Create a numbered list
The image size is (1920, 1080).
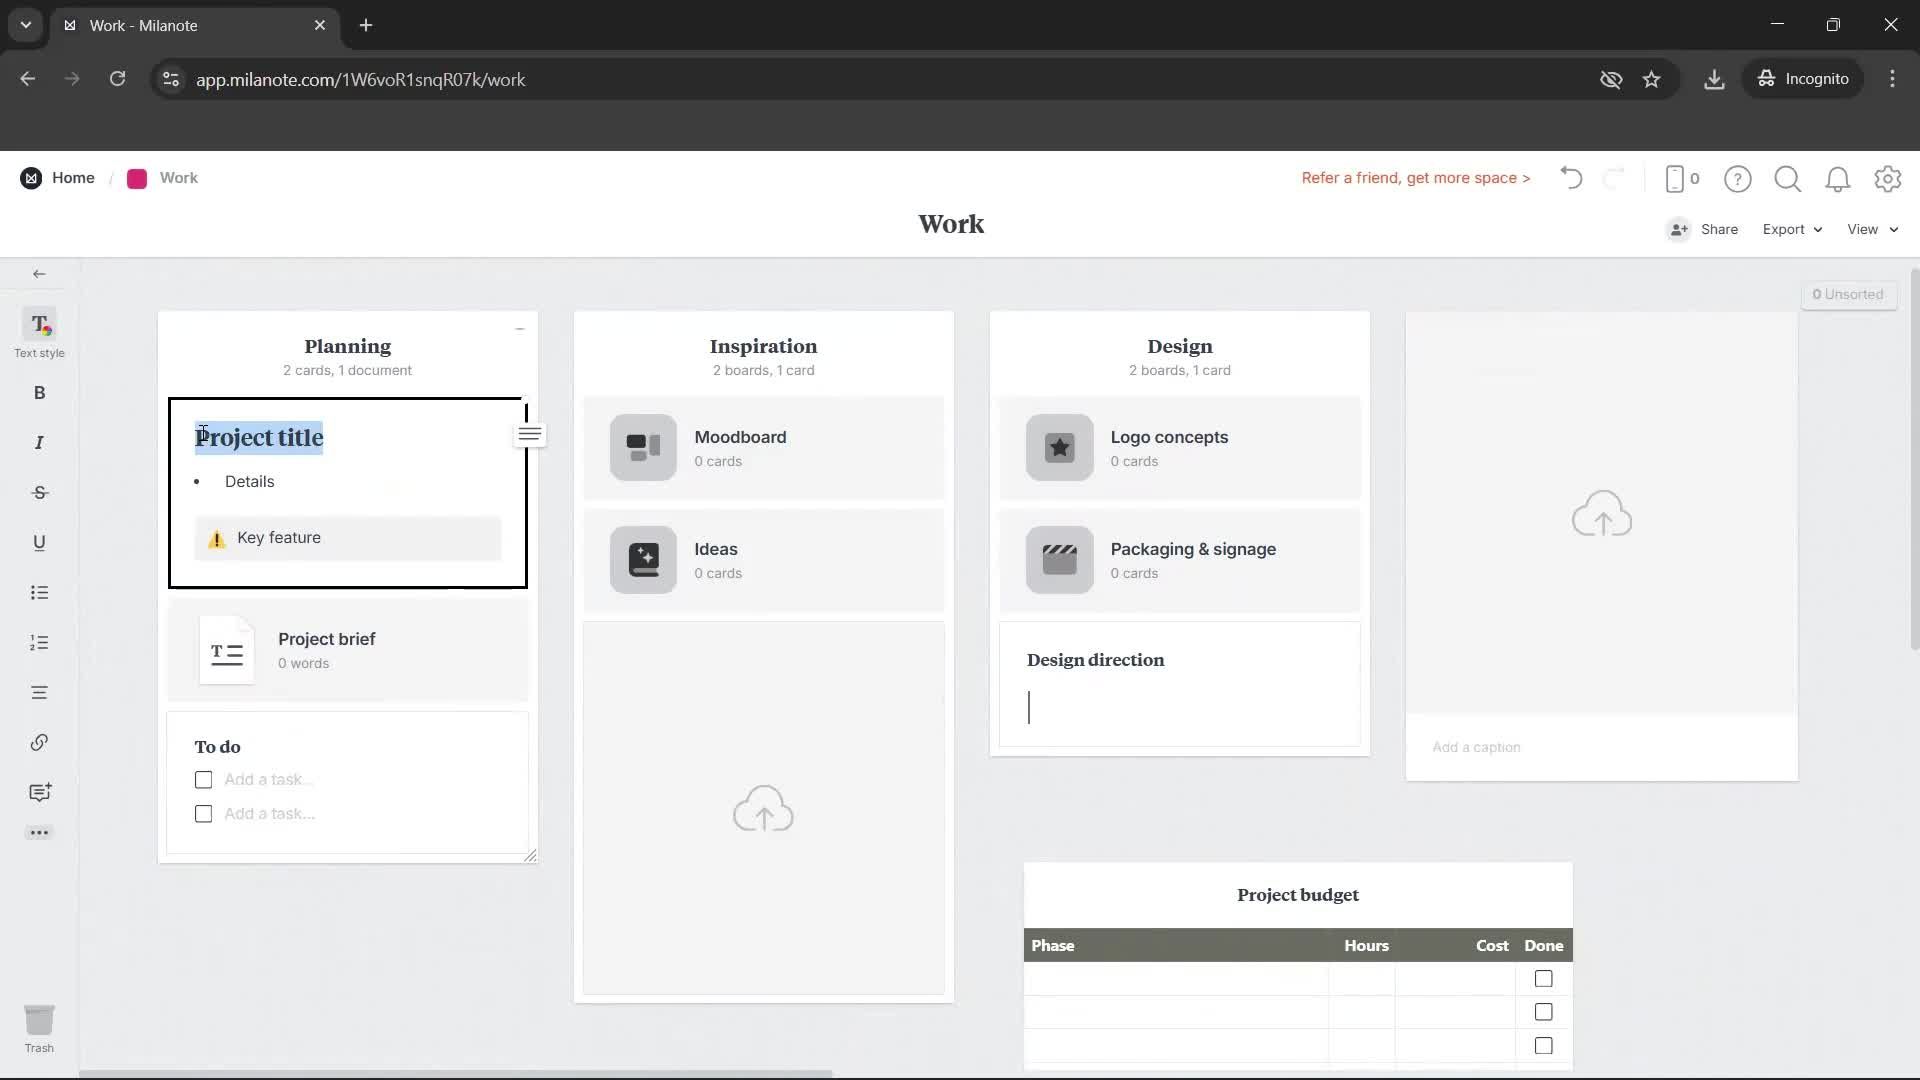[39, 642]
